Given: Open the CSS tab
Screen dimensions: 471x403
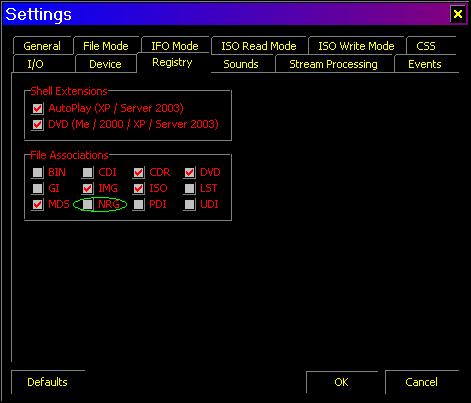Looking at the screenshot, I should 426,46.
